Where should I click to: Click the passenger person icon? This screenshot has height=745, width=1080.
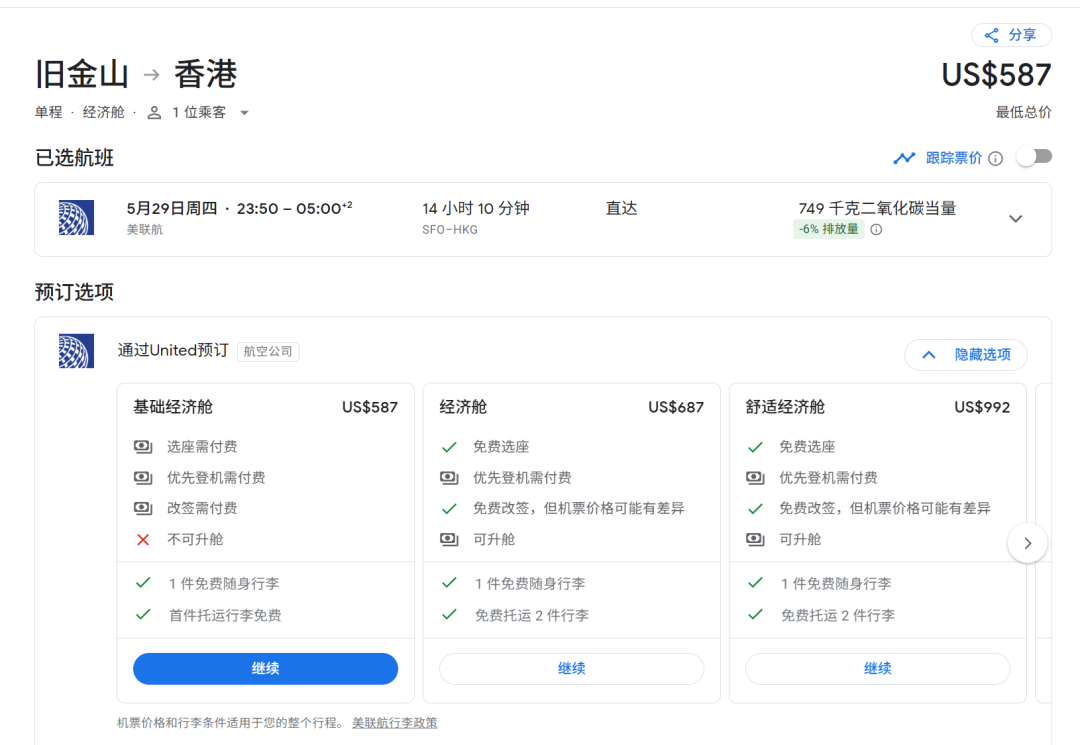click(x=154, y=113)
